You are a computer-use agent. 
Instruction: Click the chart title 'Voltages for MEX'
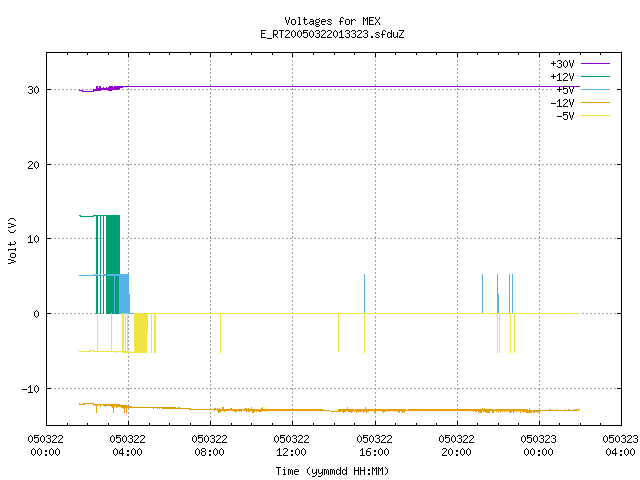[332, 21]
